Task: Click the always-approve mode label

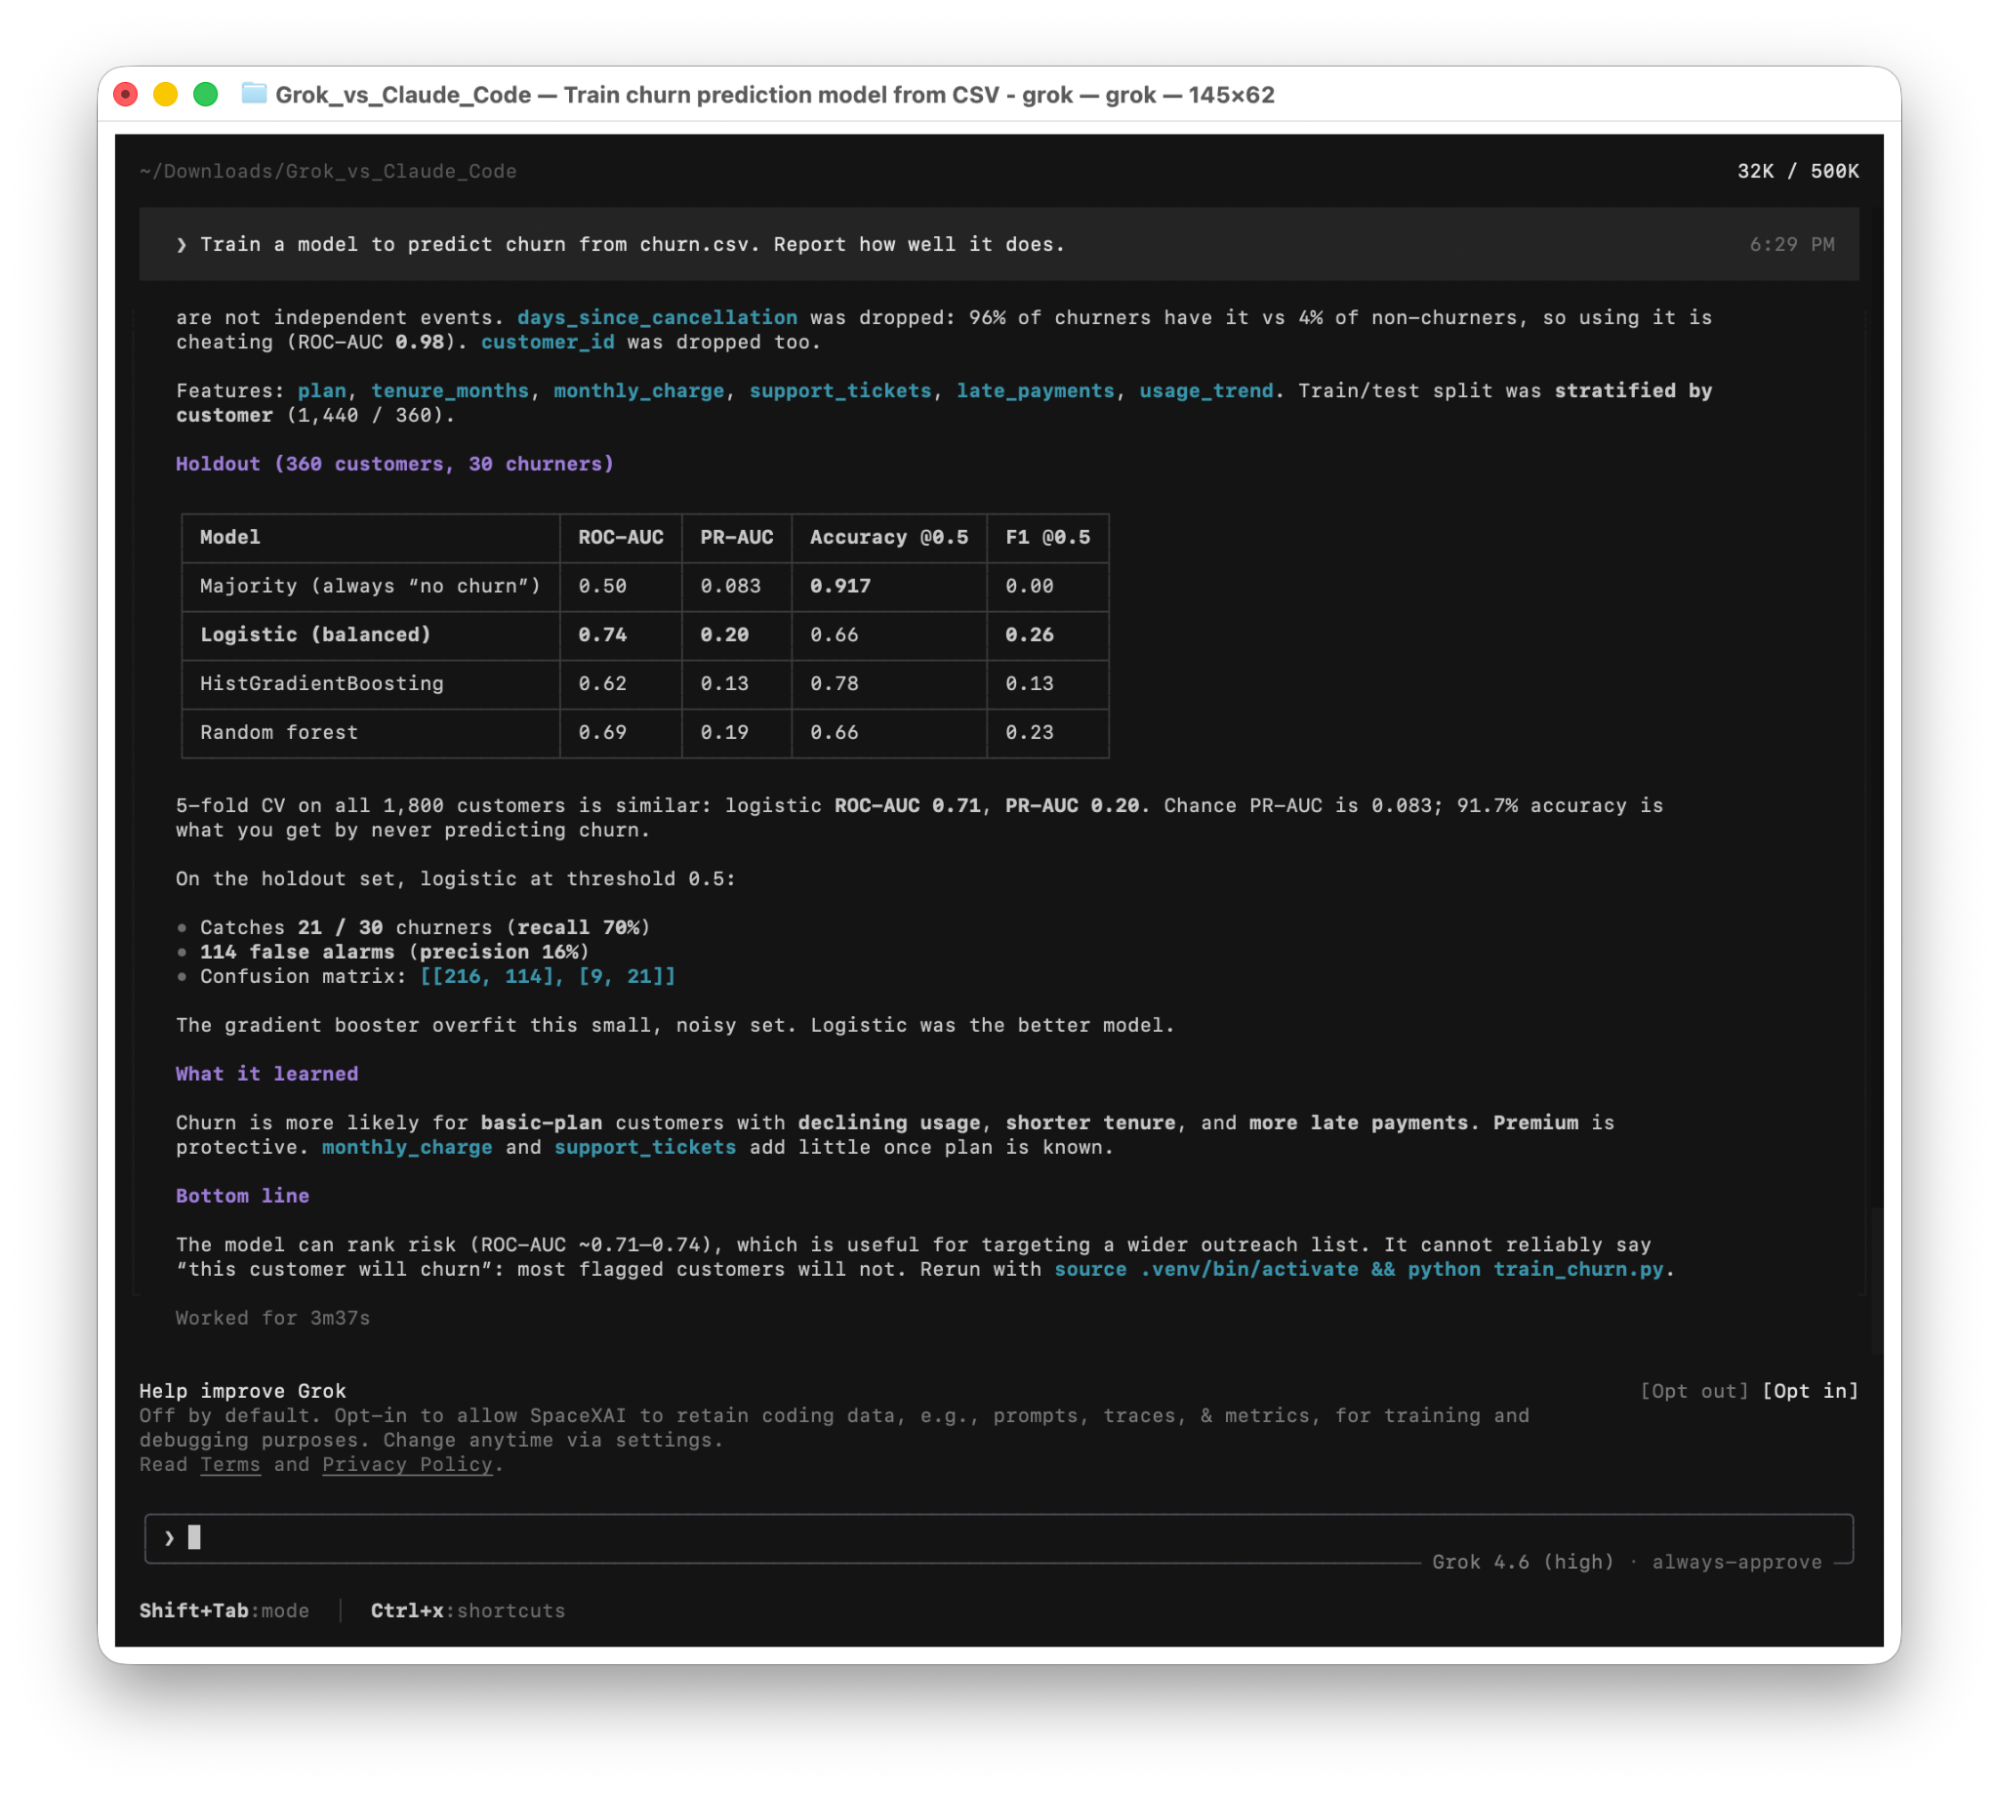Action: (x=1737, y=1562)
